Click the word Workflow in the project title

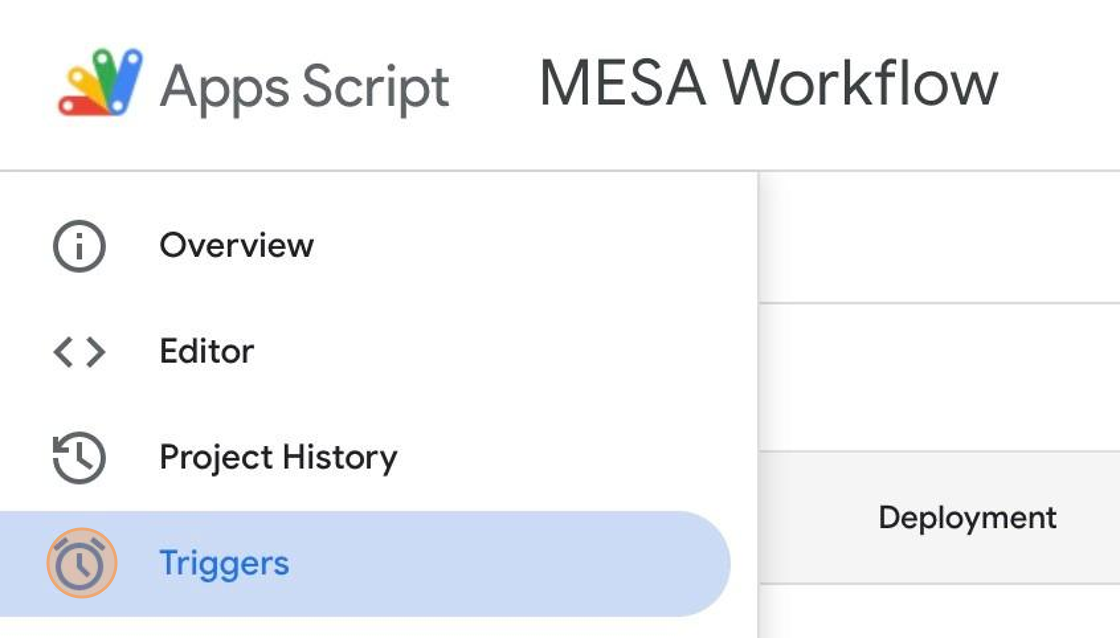tap(861, 83)
